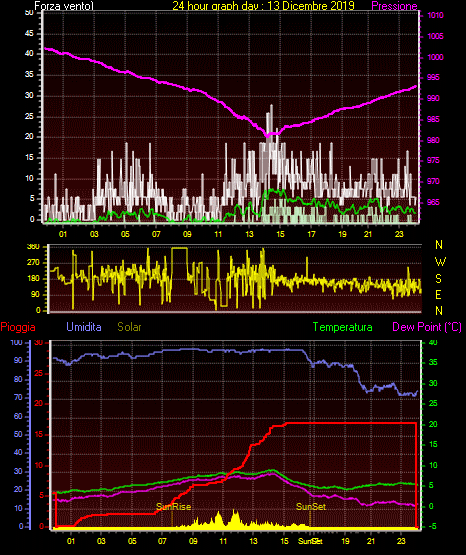Click the 'Solar' legend label

[130, 327]
